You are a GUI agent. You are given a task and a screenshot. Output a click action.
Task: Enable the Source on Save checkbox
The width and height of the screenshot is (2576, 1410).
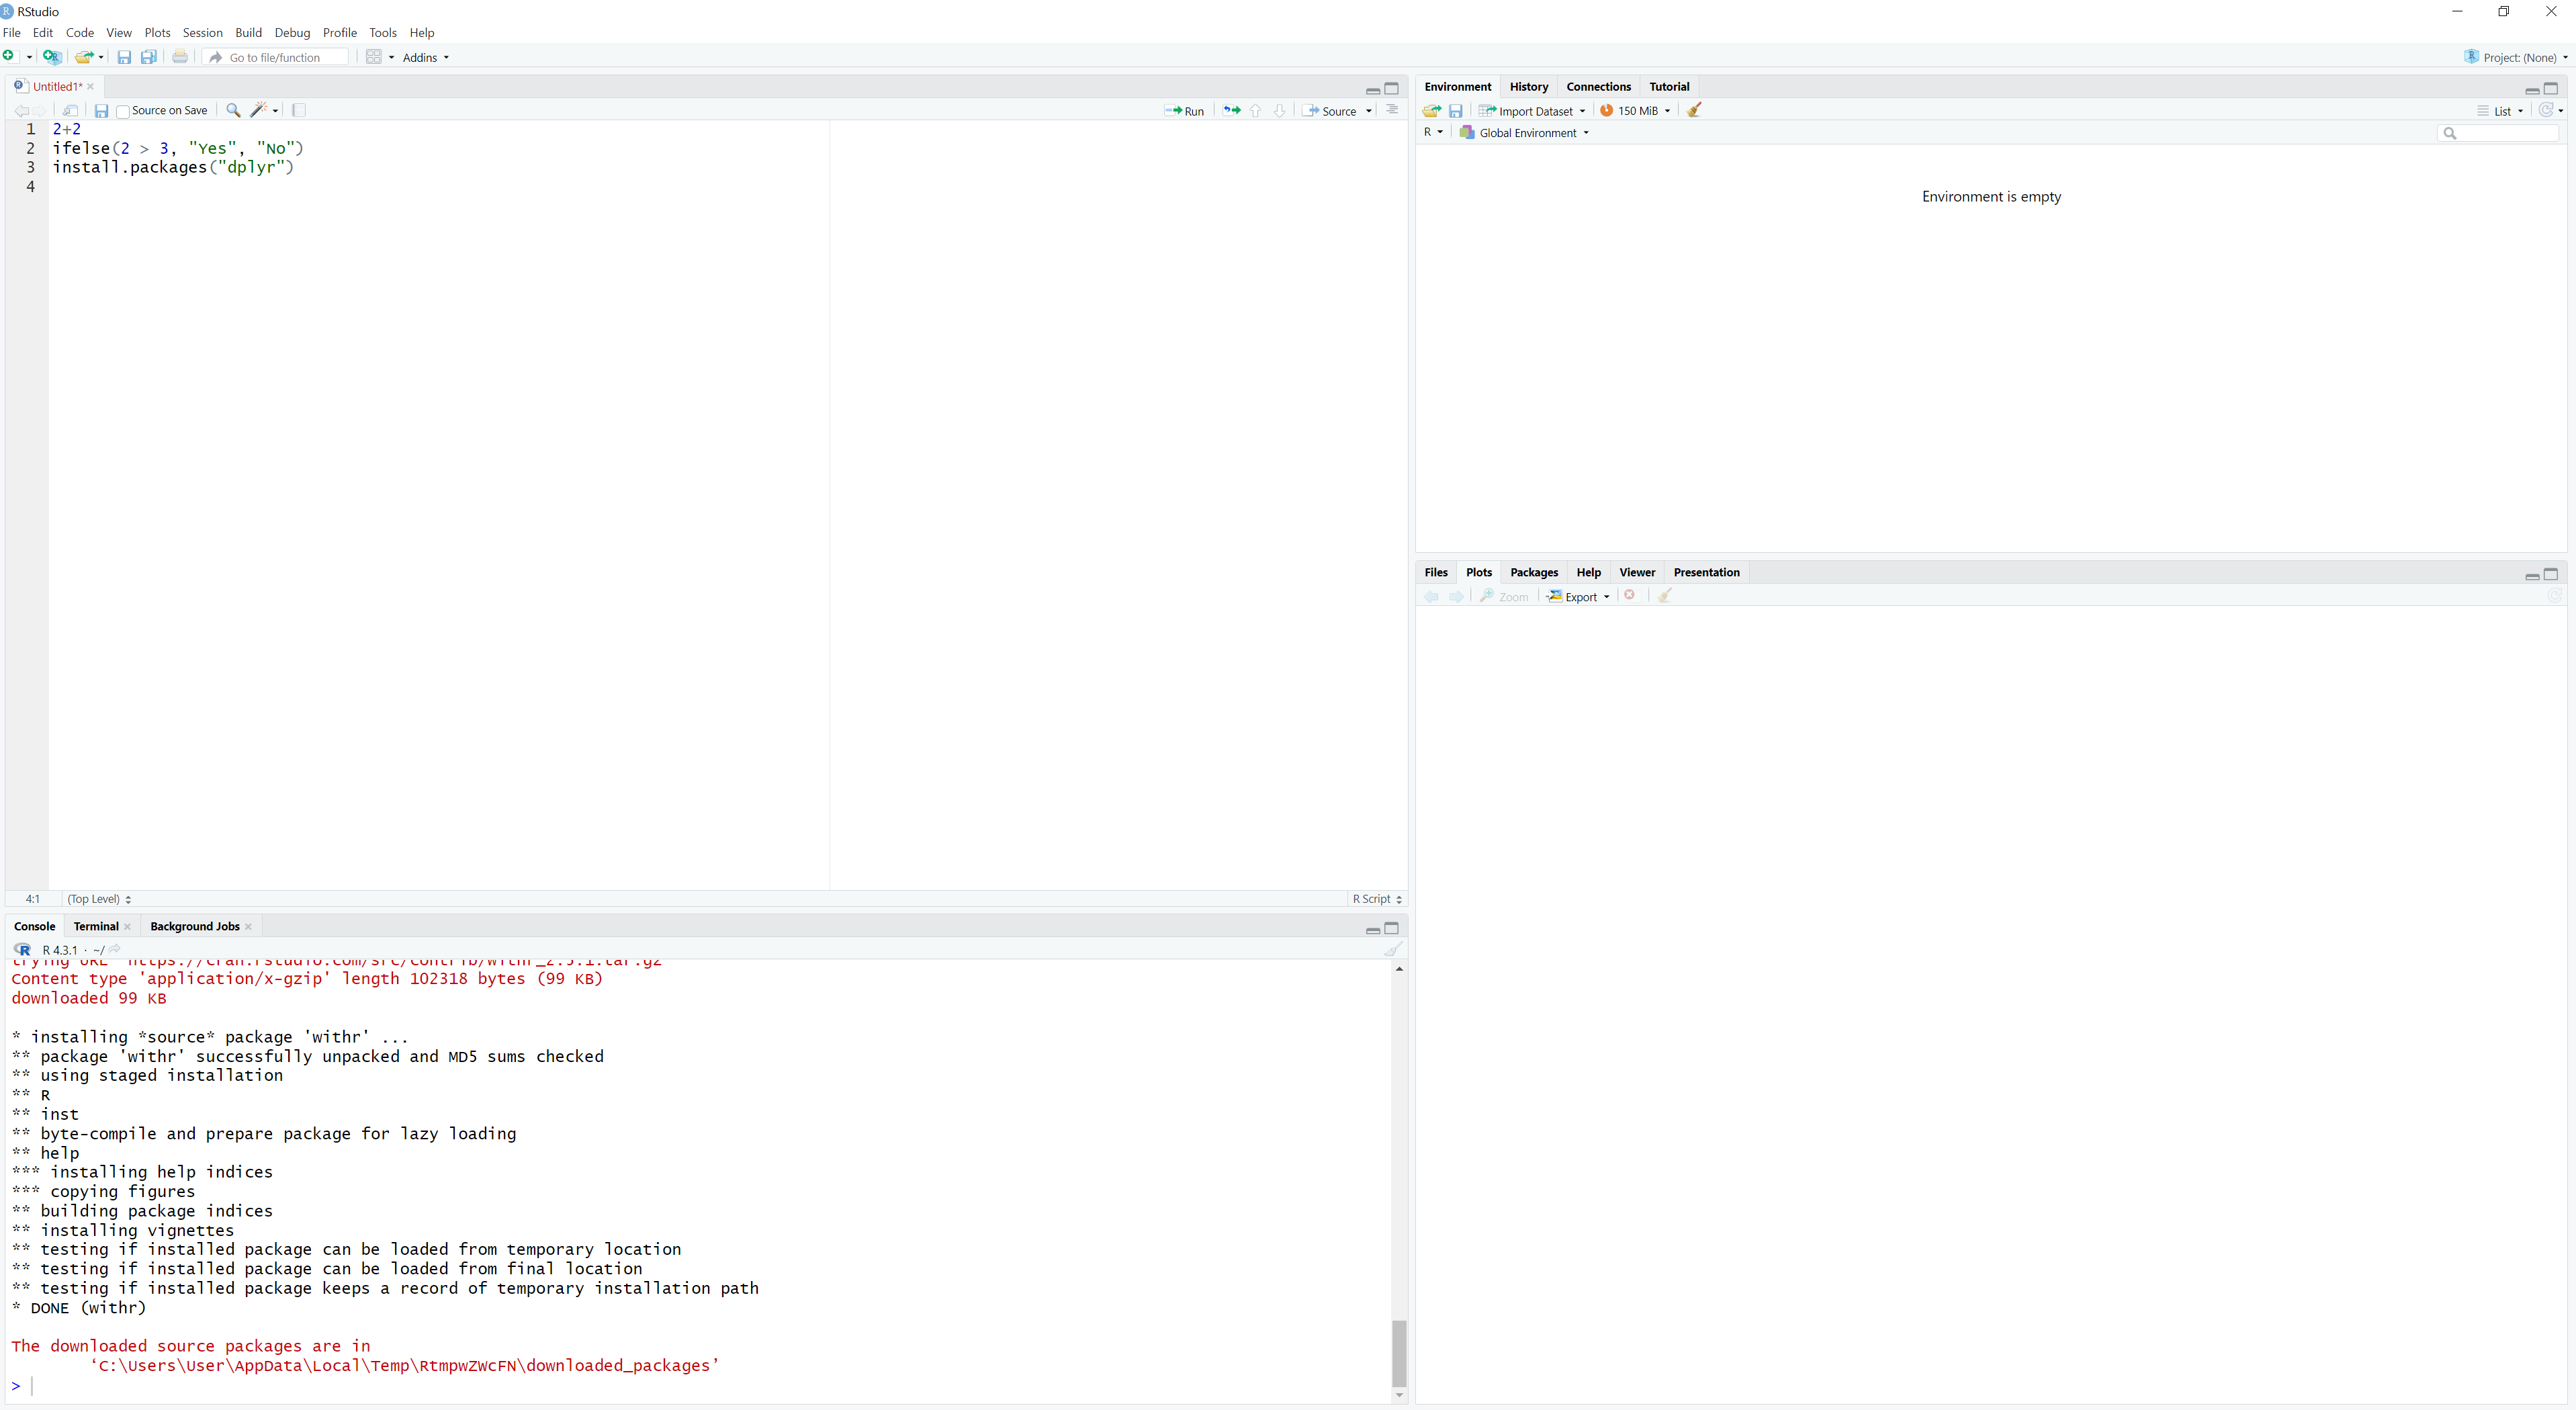[123, 112]
